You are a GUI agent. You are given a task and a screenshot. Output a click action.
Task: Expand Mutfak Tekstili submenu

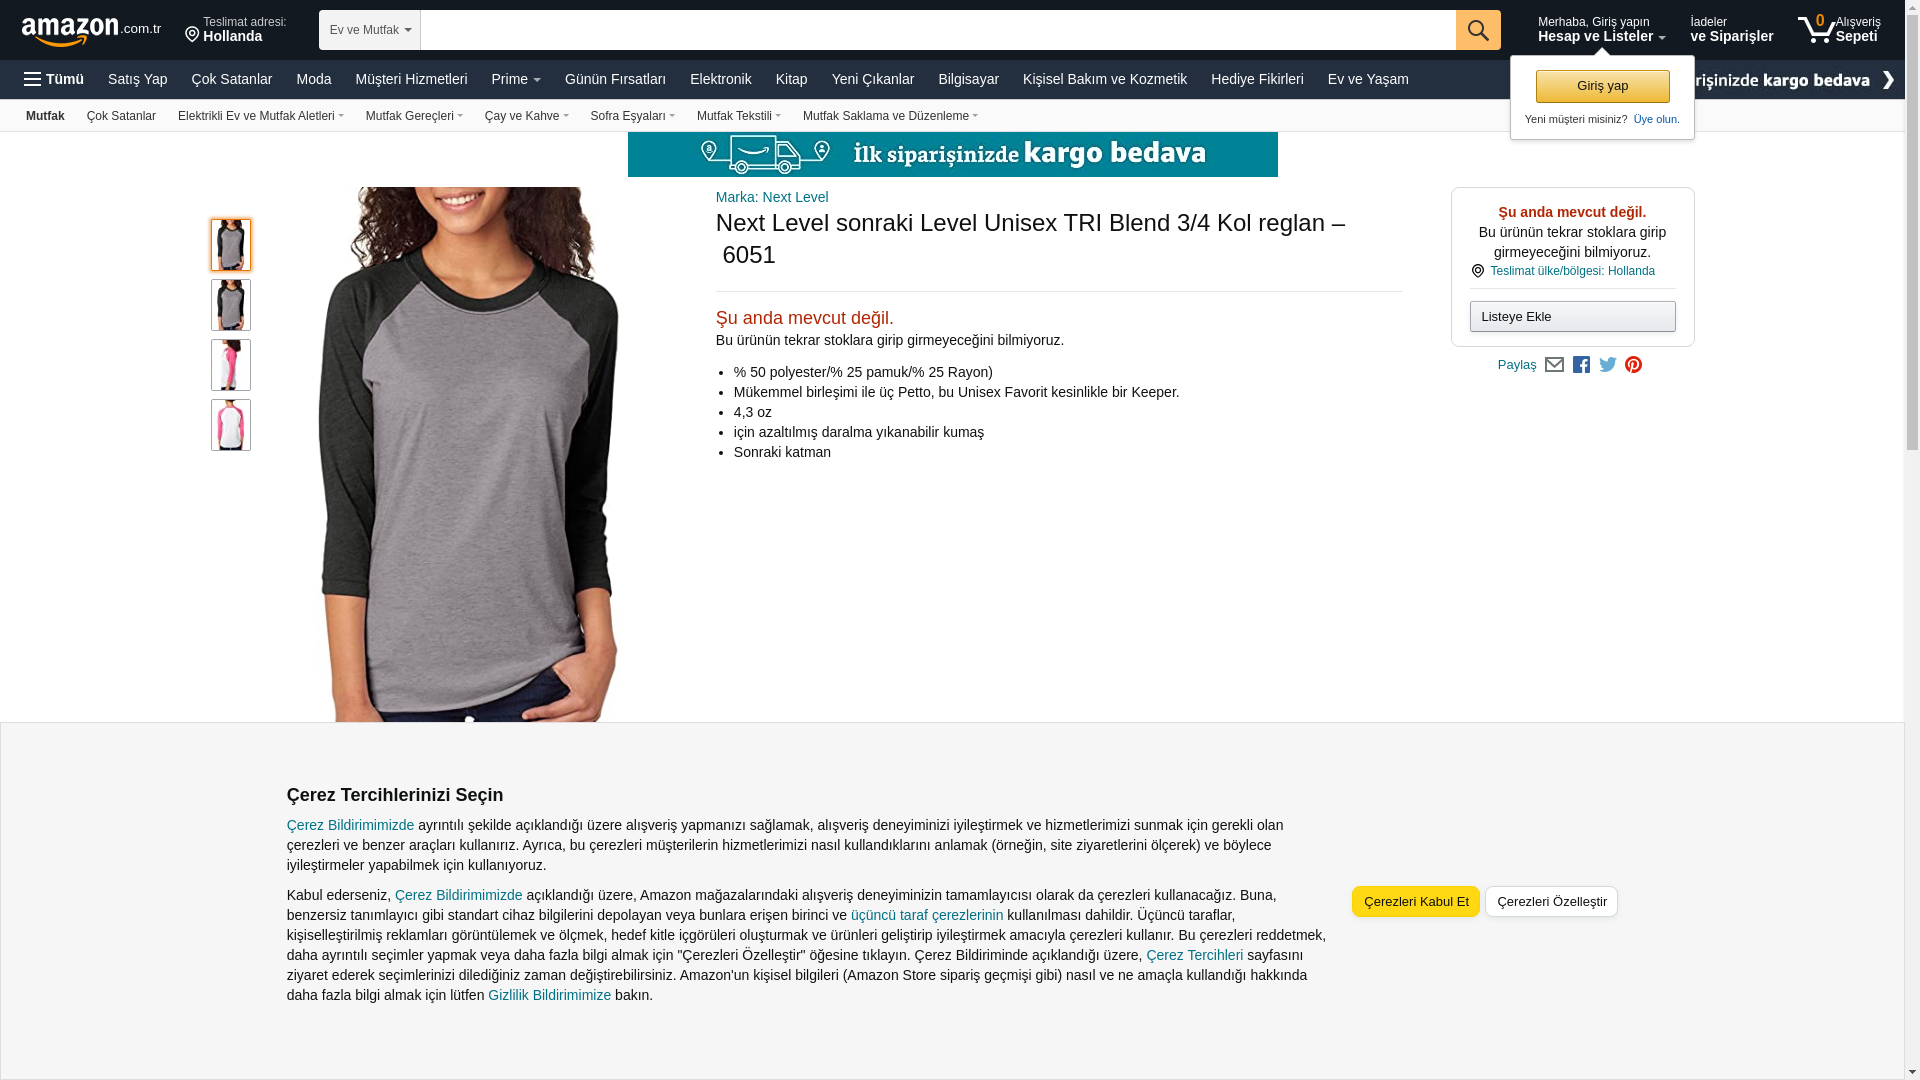point(739,116)
